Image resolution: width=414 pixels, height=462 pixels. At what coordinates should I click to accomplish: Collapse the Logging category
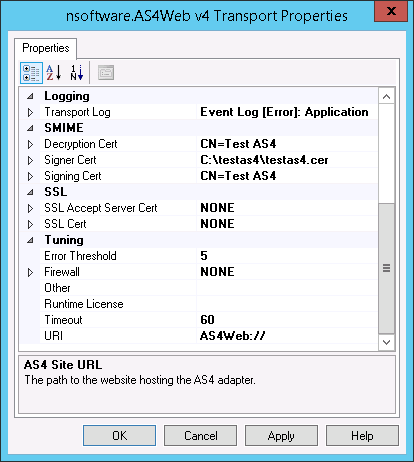(x=30, y=96)
